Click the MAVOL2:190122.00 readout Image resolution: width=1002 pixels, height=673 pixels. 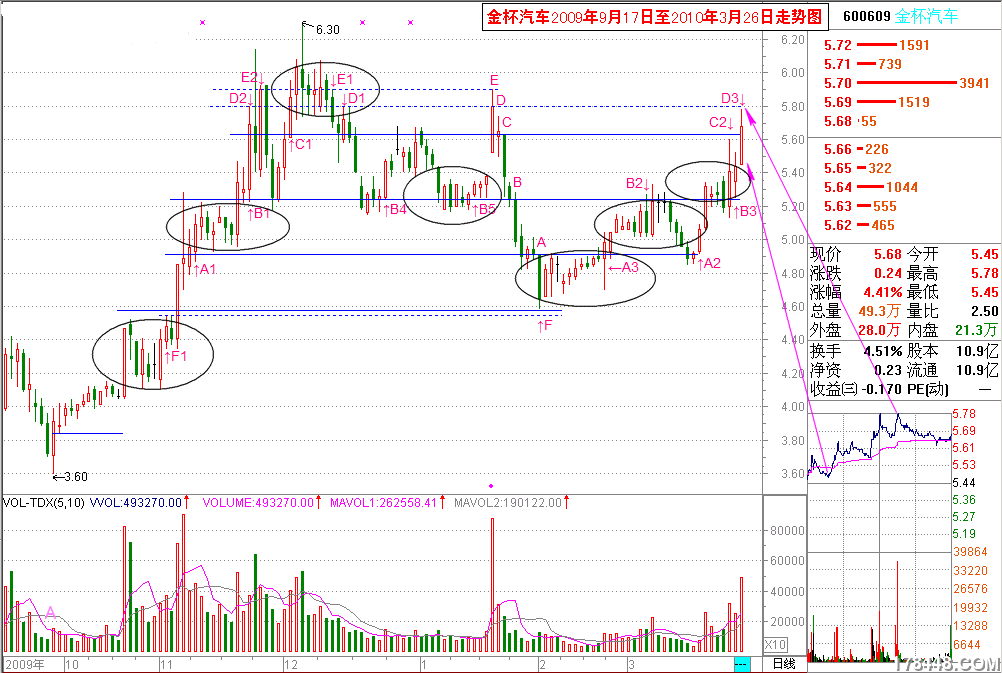[x=507, y=503]
